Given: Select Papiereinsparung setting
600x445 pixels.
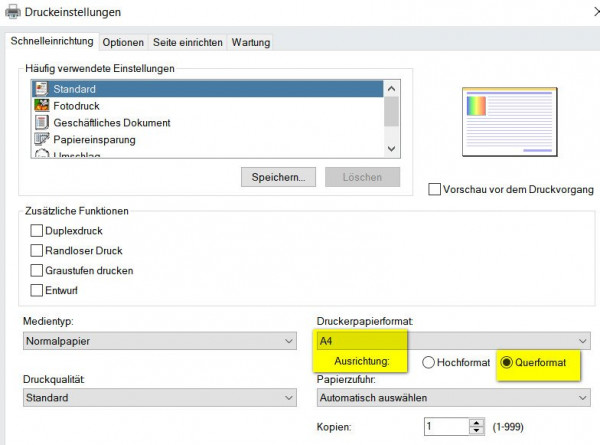Looking at the screenshot, I should 207,139.
